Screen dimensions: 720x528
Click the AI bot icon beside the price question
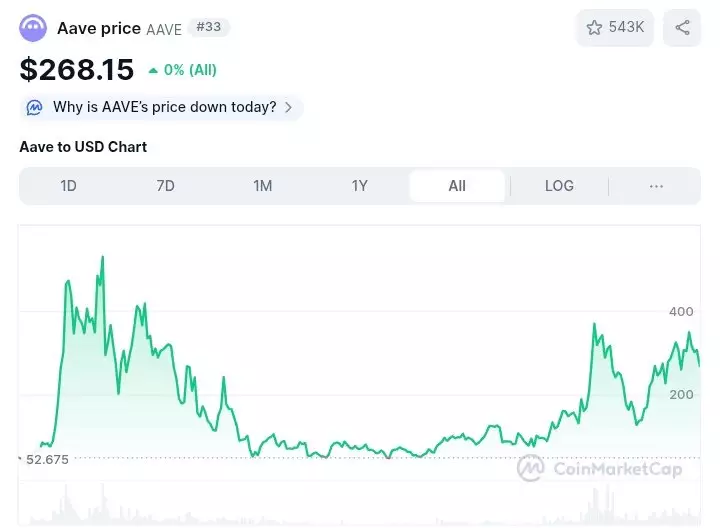[35, 107]
